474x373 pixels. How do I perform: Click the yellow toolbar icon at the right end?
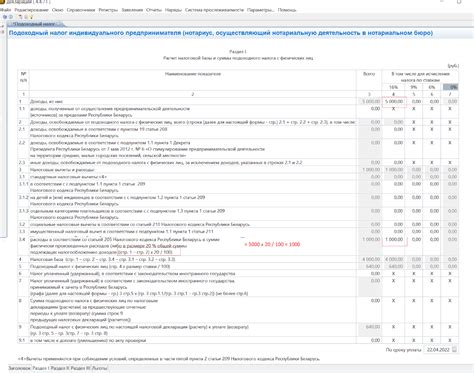(32, 17)
